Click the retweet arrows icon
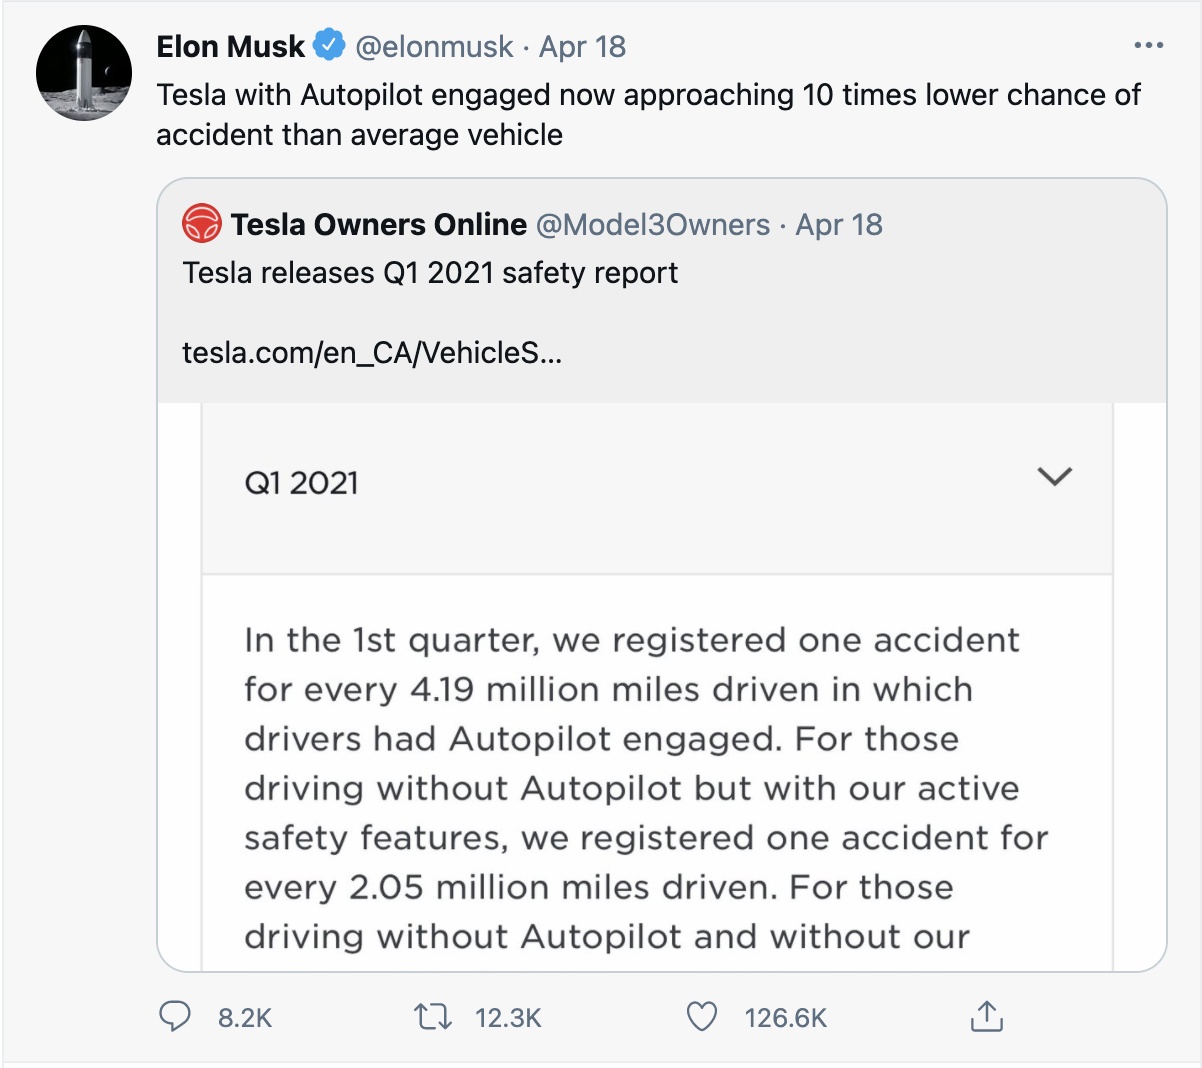Screen dimensions: 1202x1068 click(x=432, y=1017)
